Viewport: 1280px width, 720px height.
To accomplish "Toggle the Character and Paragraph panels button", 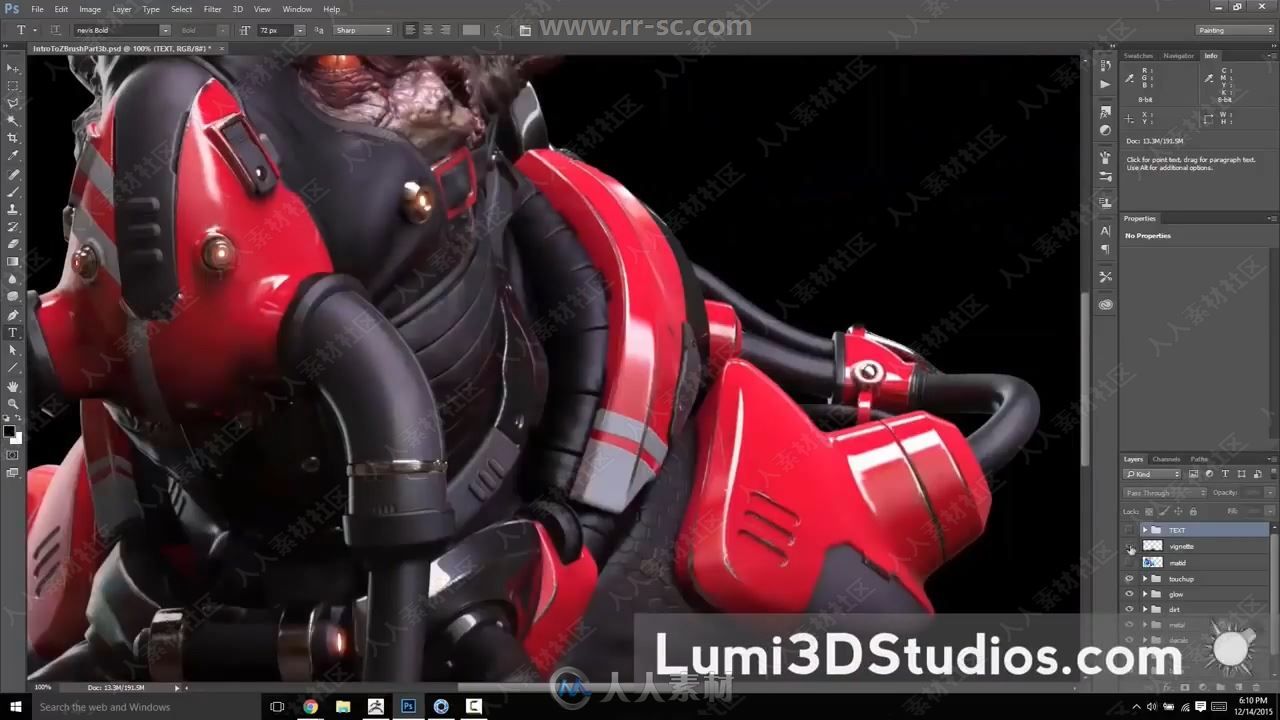I will (525, 31).
